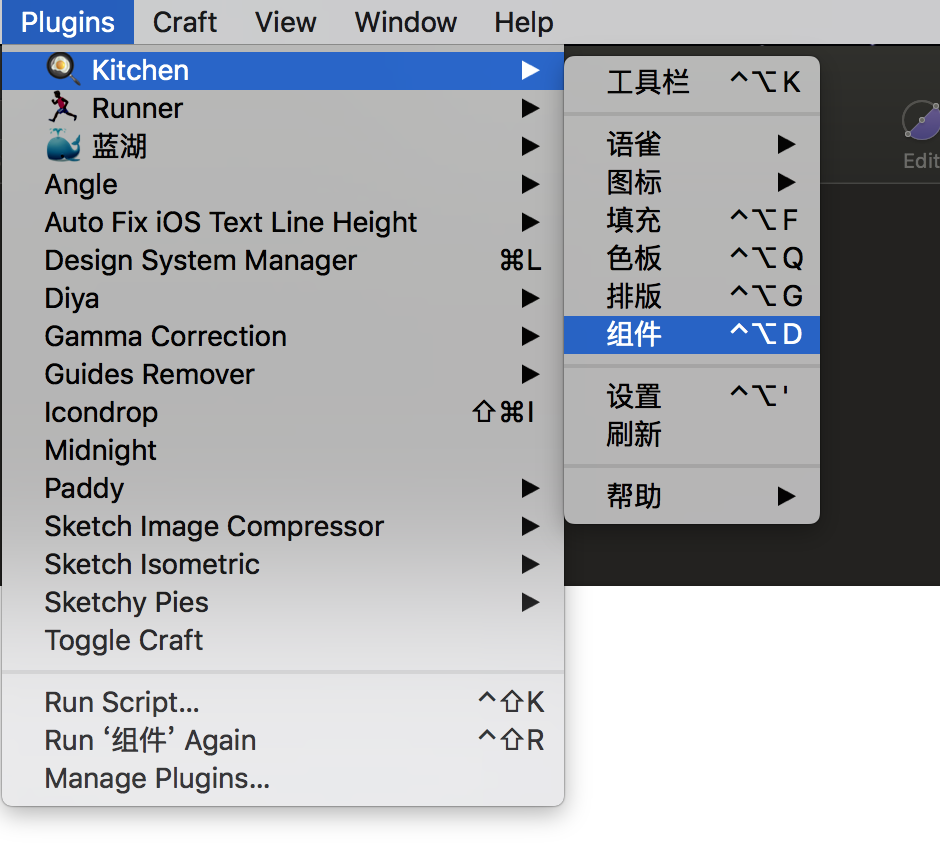Run '组件' Again
940x854 pixels.
coord(150,740)
